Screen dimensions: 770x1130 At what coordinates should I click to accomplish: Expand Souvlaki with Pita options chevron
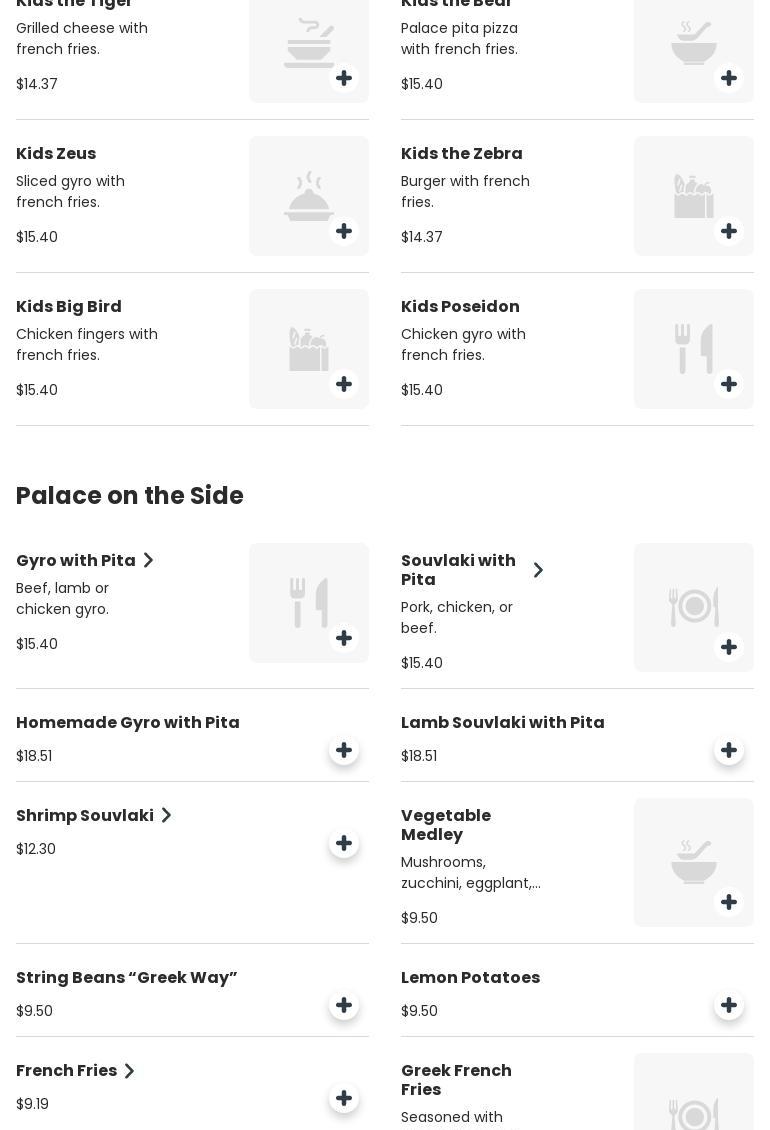[538, 570]
